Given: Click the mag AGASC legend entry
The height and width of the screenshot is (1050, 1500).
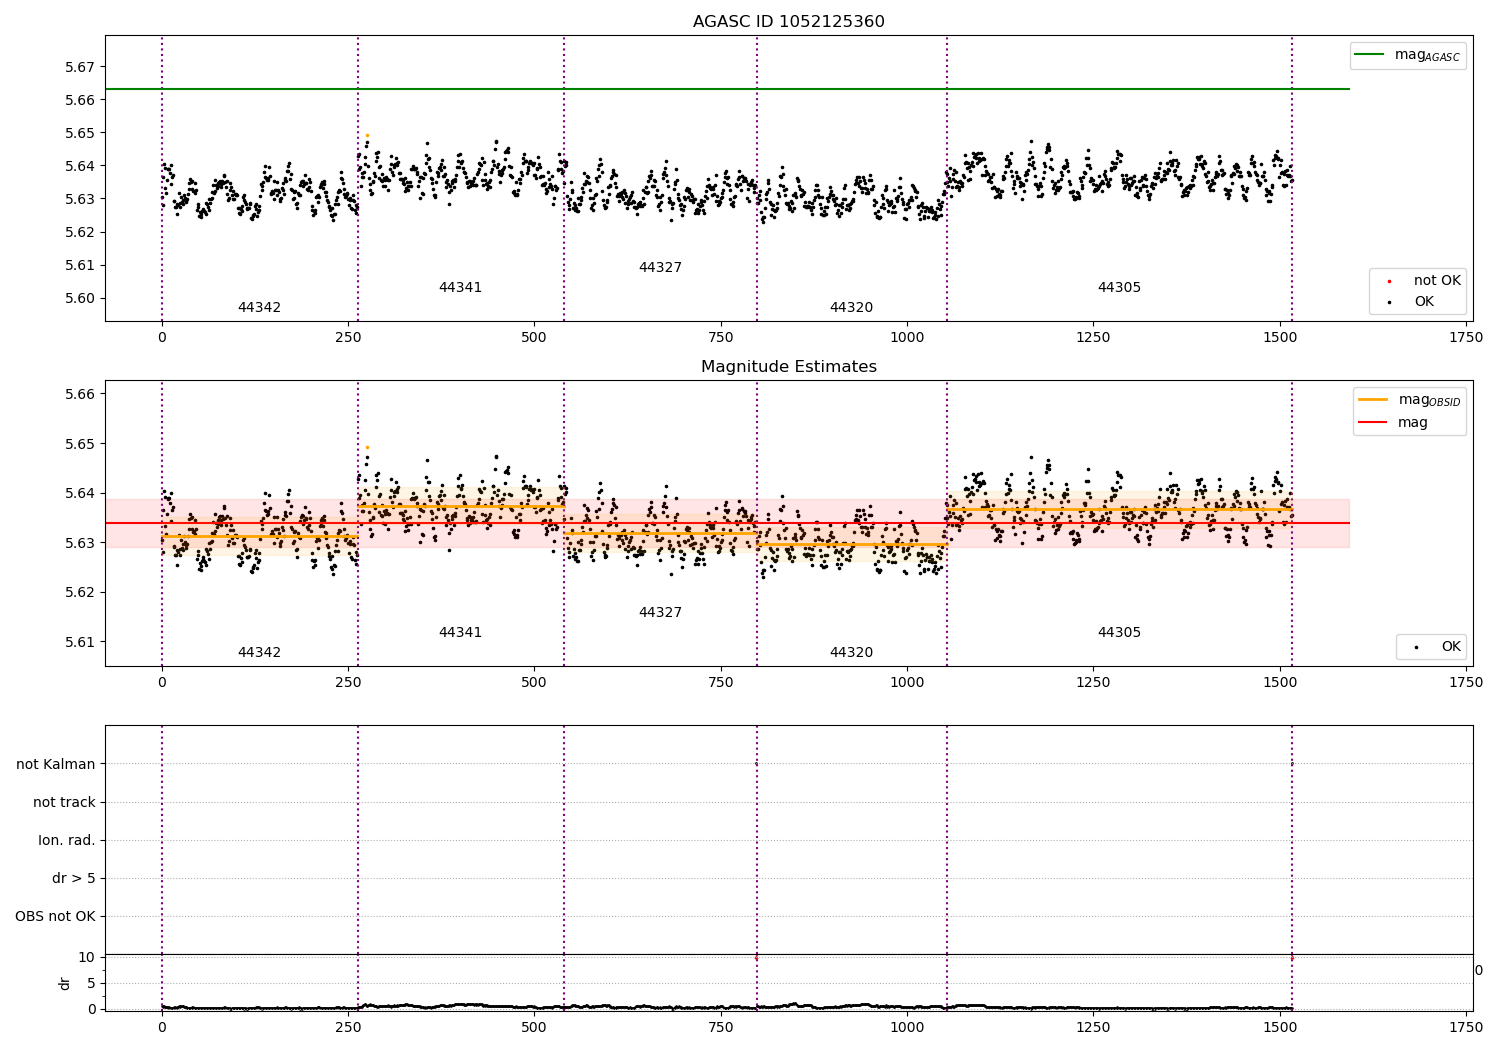Looking at the screenshot, I should click(1408, 55).
